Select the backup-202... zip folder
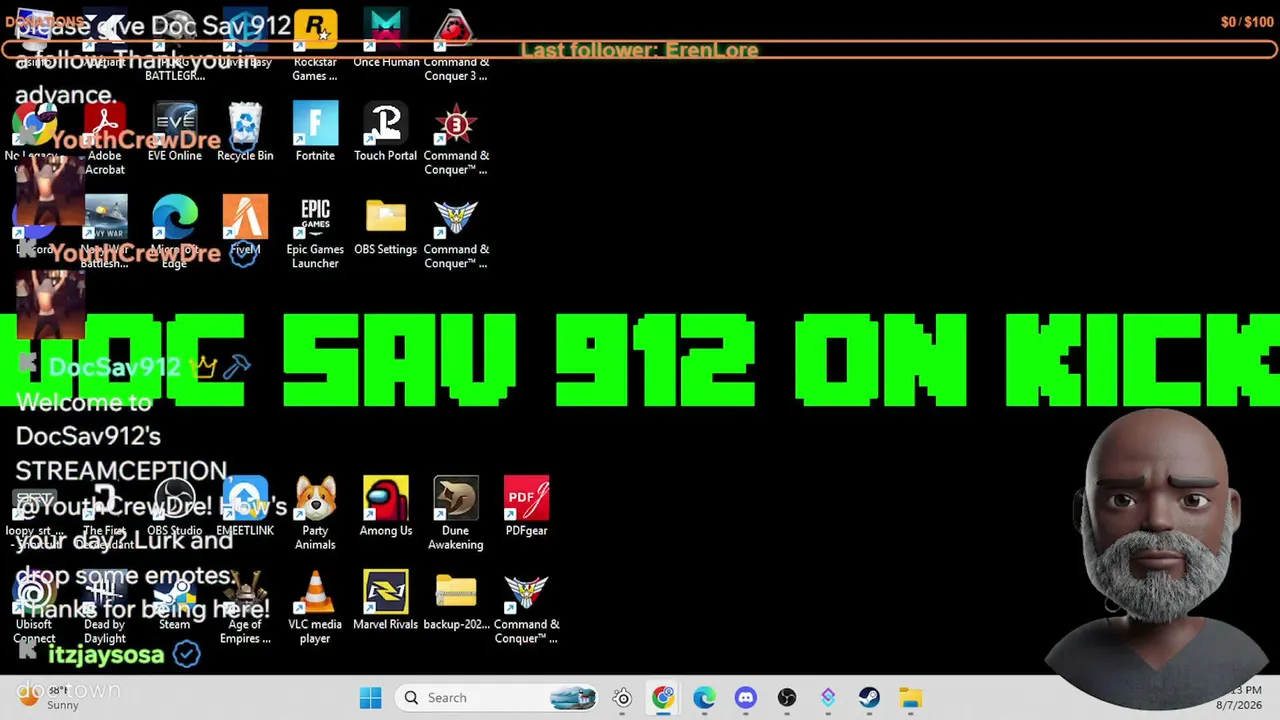 (456, 601)
